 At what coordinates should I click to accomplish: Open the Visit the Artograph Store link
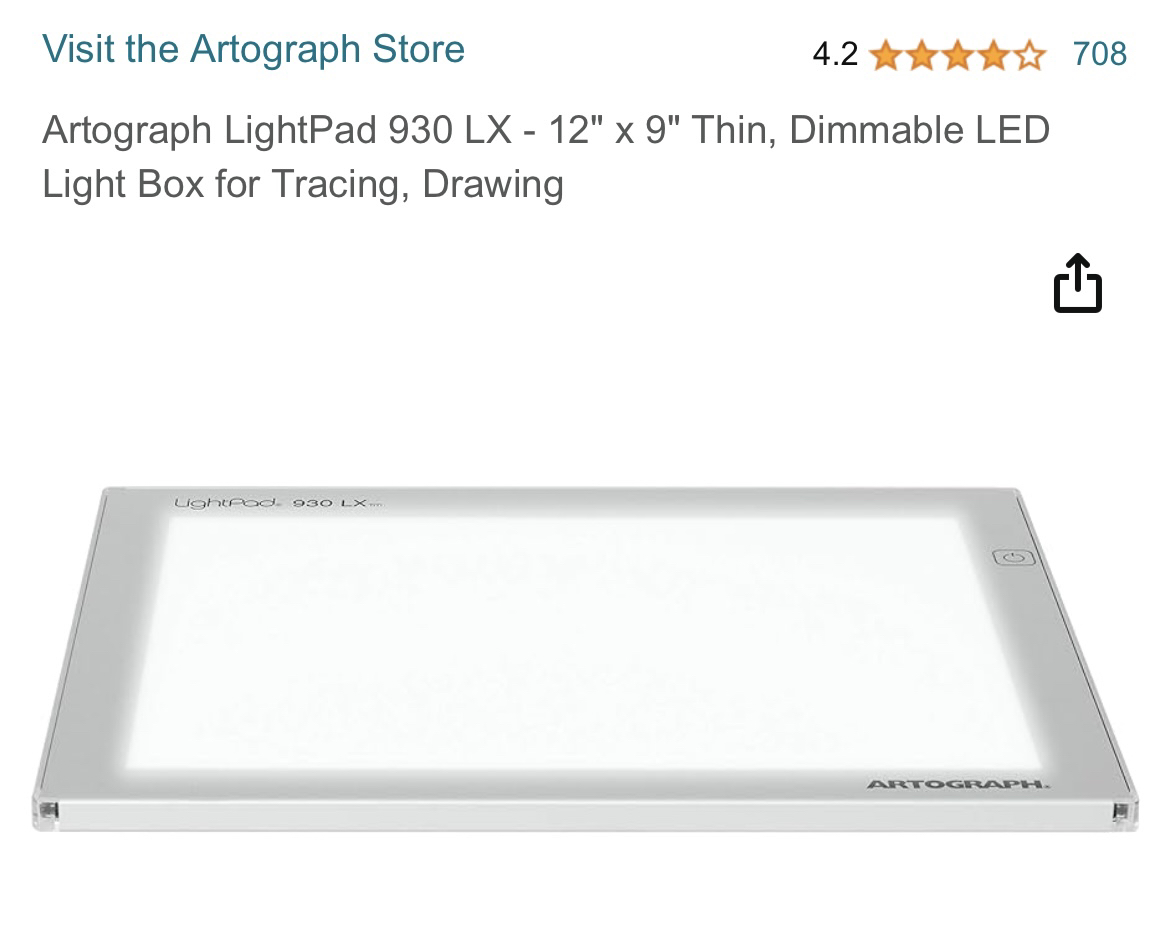[253, 49]
